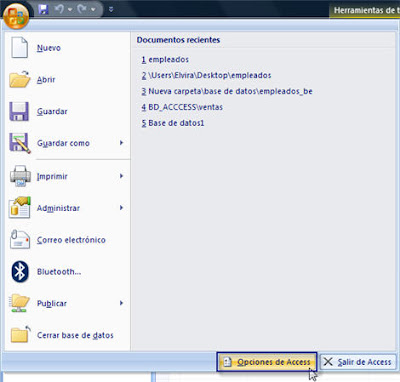
Task: Expand the Guardar como submenu arrow
Action: 121,143
